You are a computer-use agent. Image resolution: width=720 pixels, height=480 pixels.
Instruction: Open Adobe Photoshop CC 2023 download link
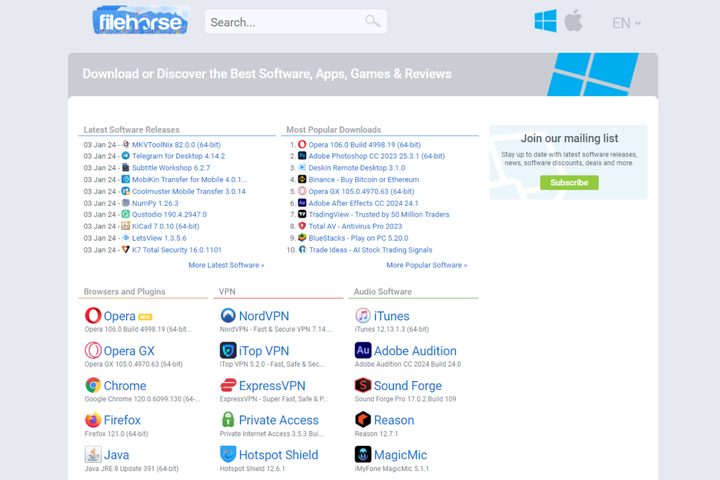coord(376,156)
